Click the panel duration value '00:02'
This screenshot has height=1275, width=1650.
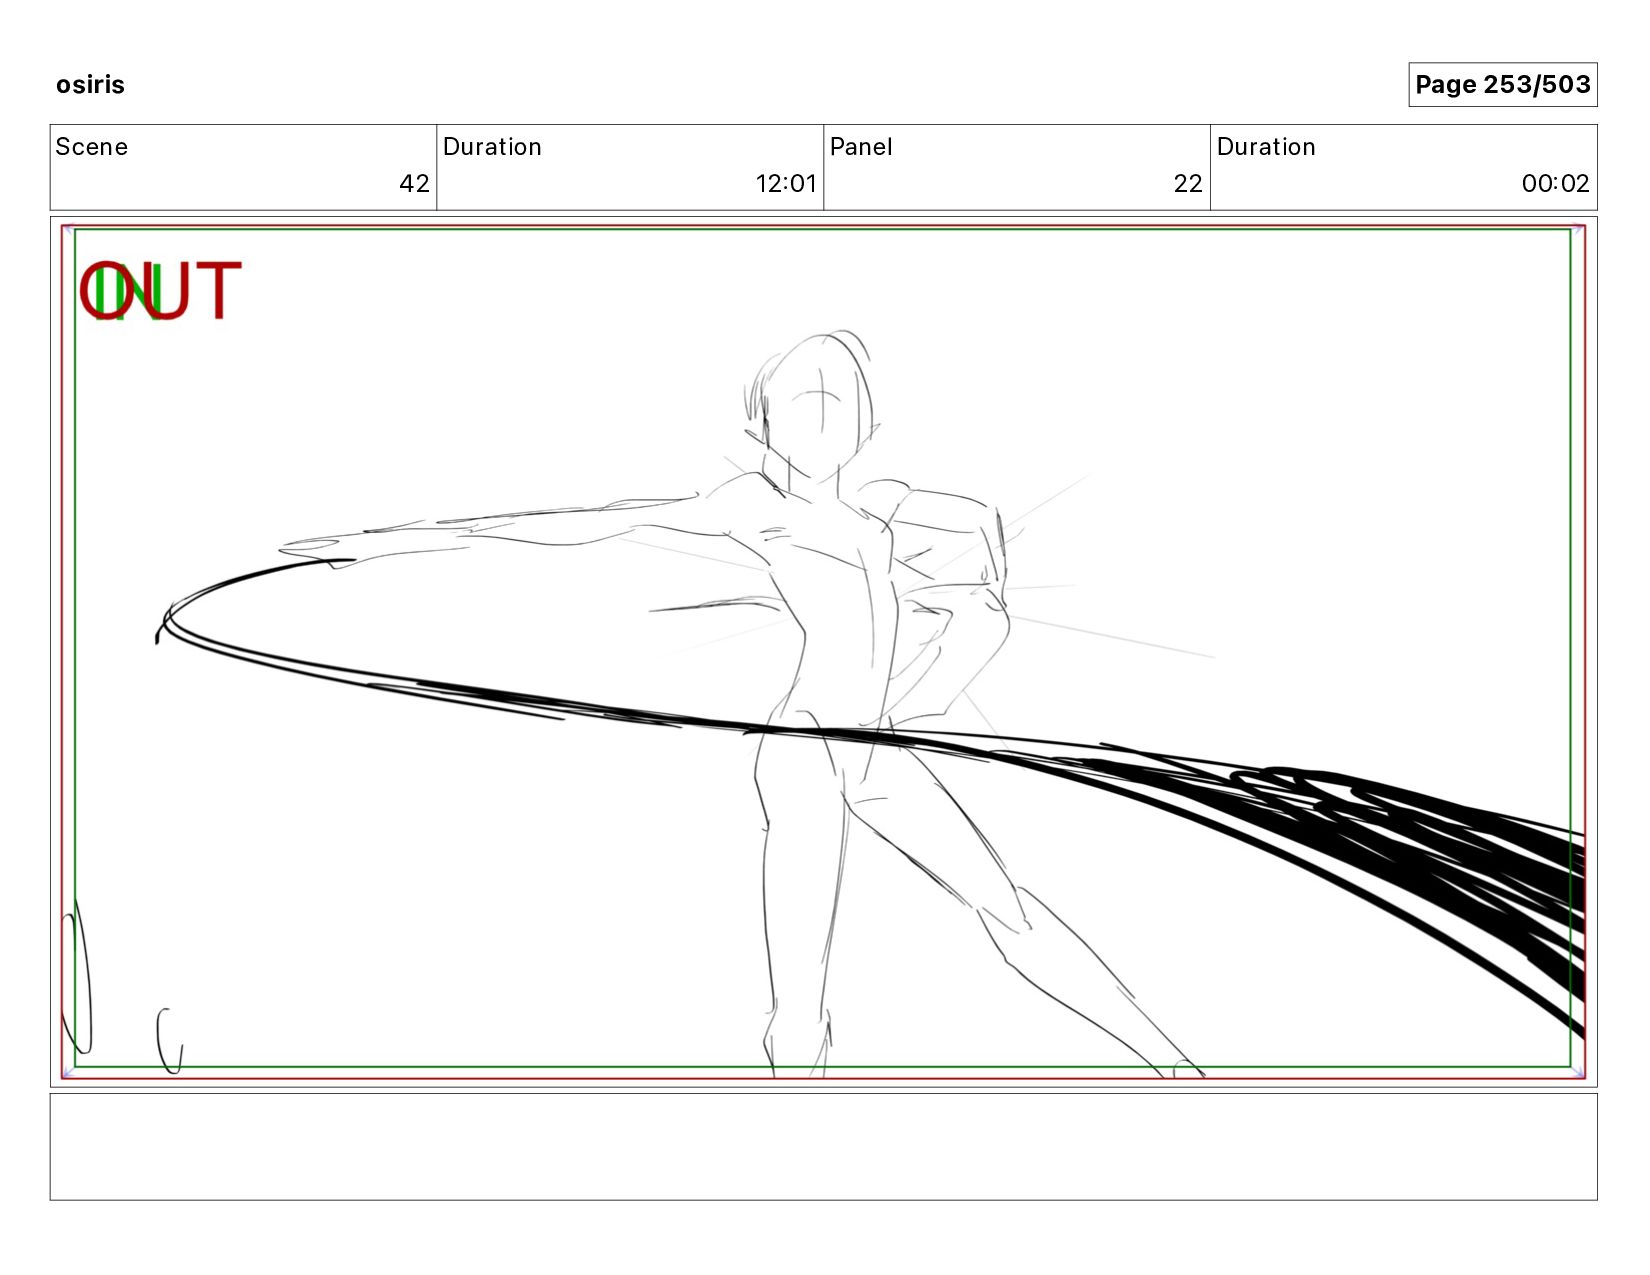(1555, 184)
